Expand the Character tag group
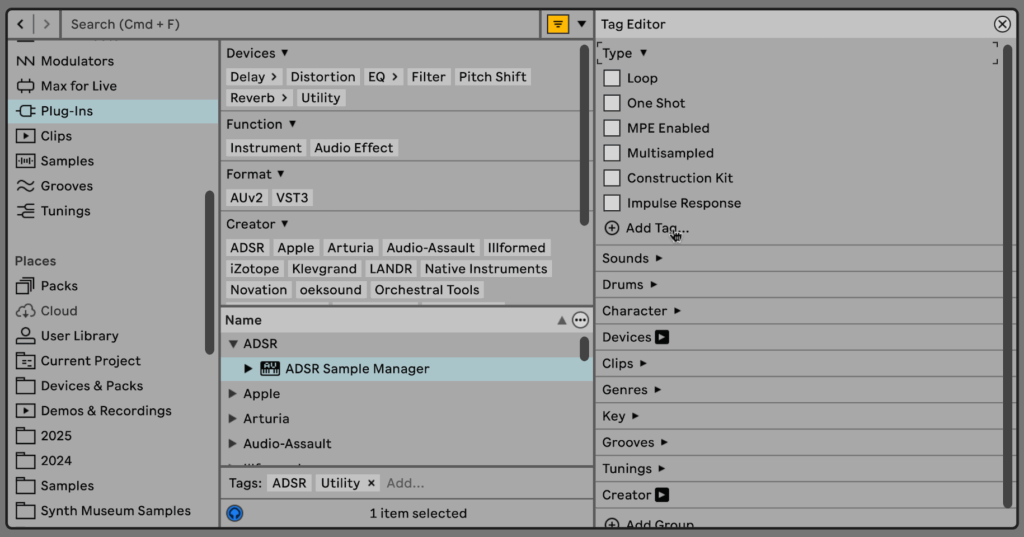 [677, 311]
